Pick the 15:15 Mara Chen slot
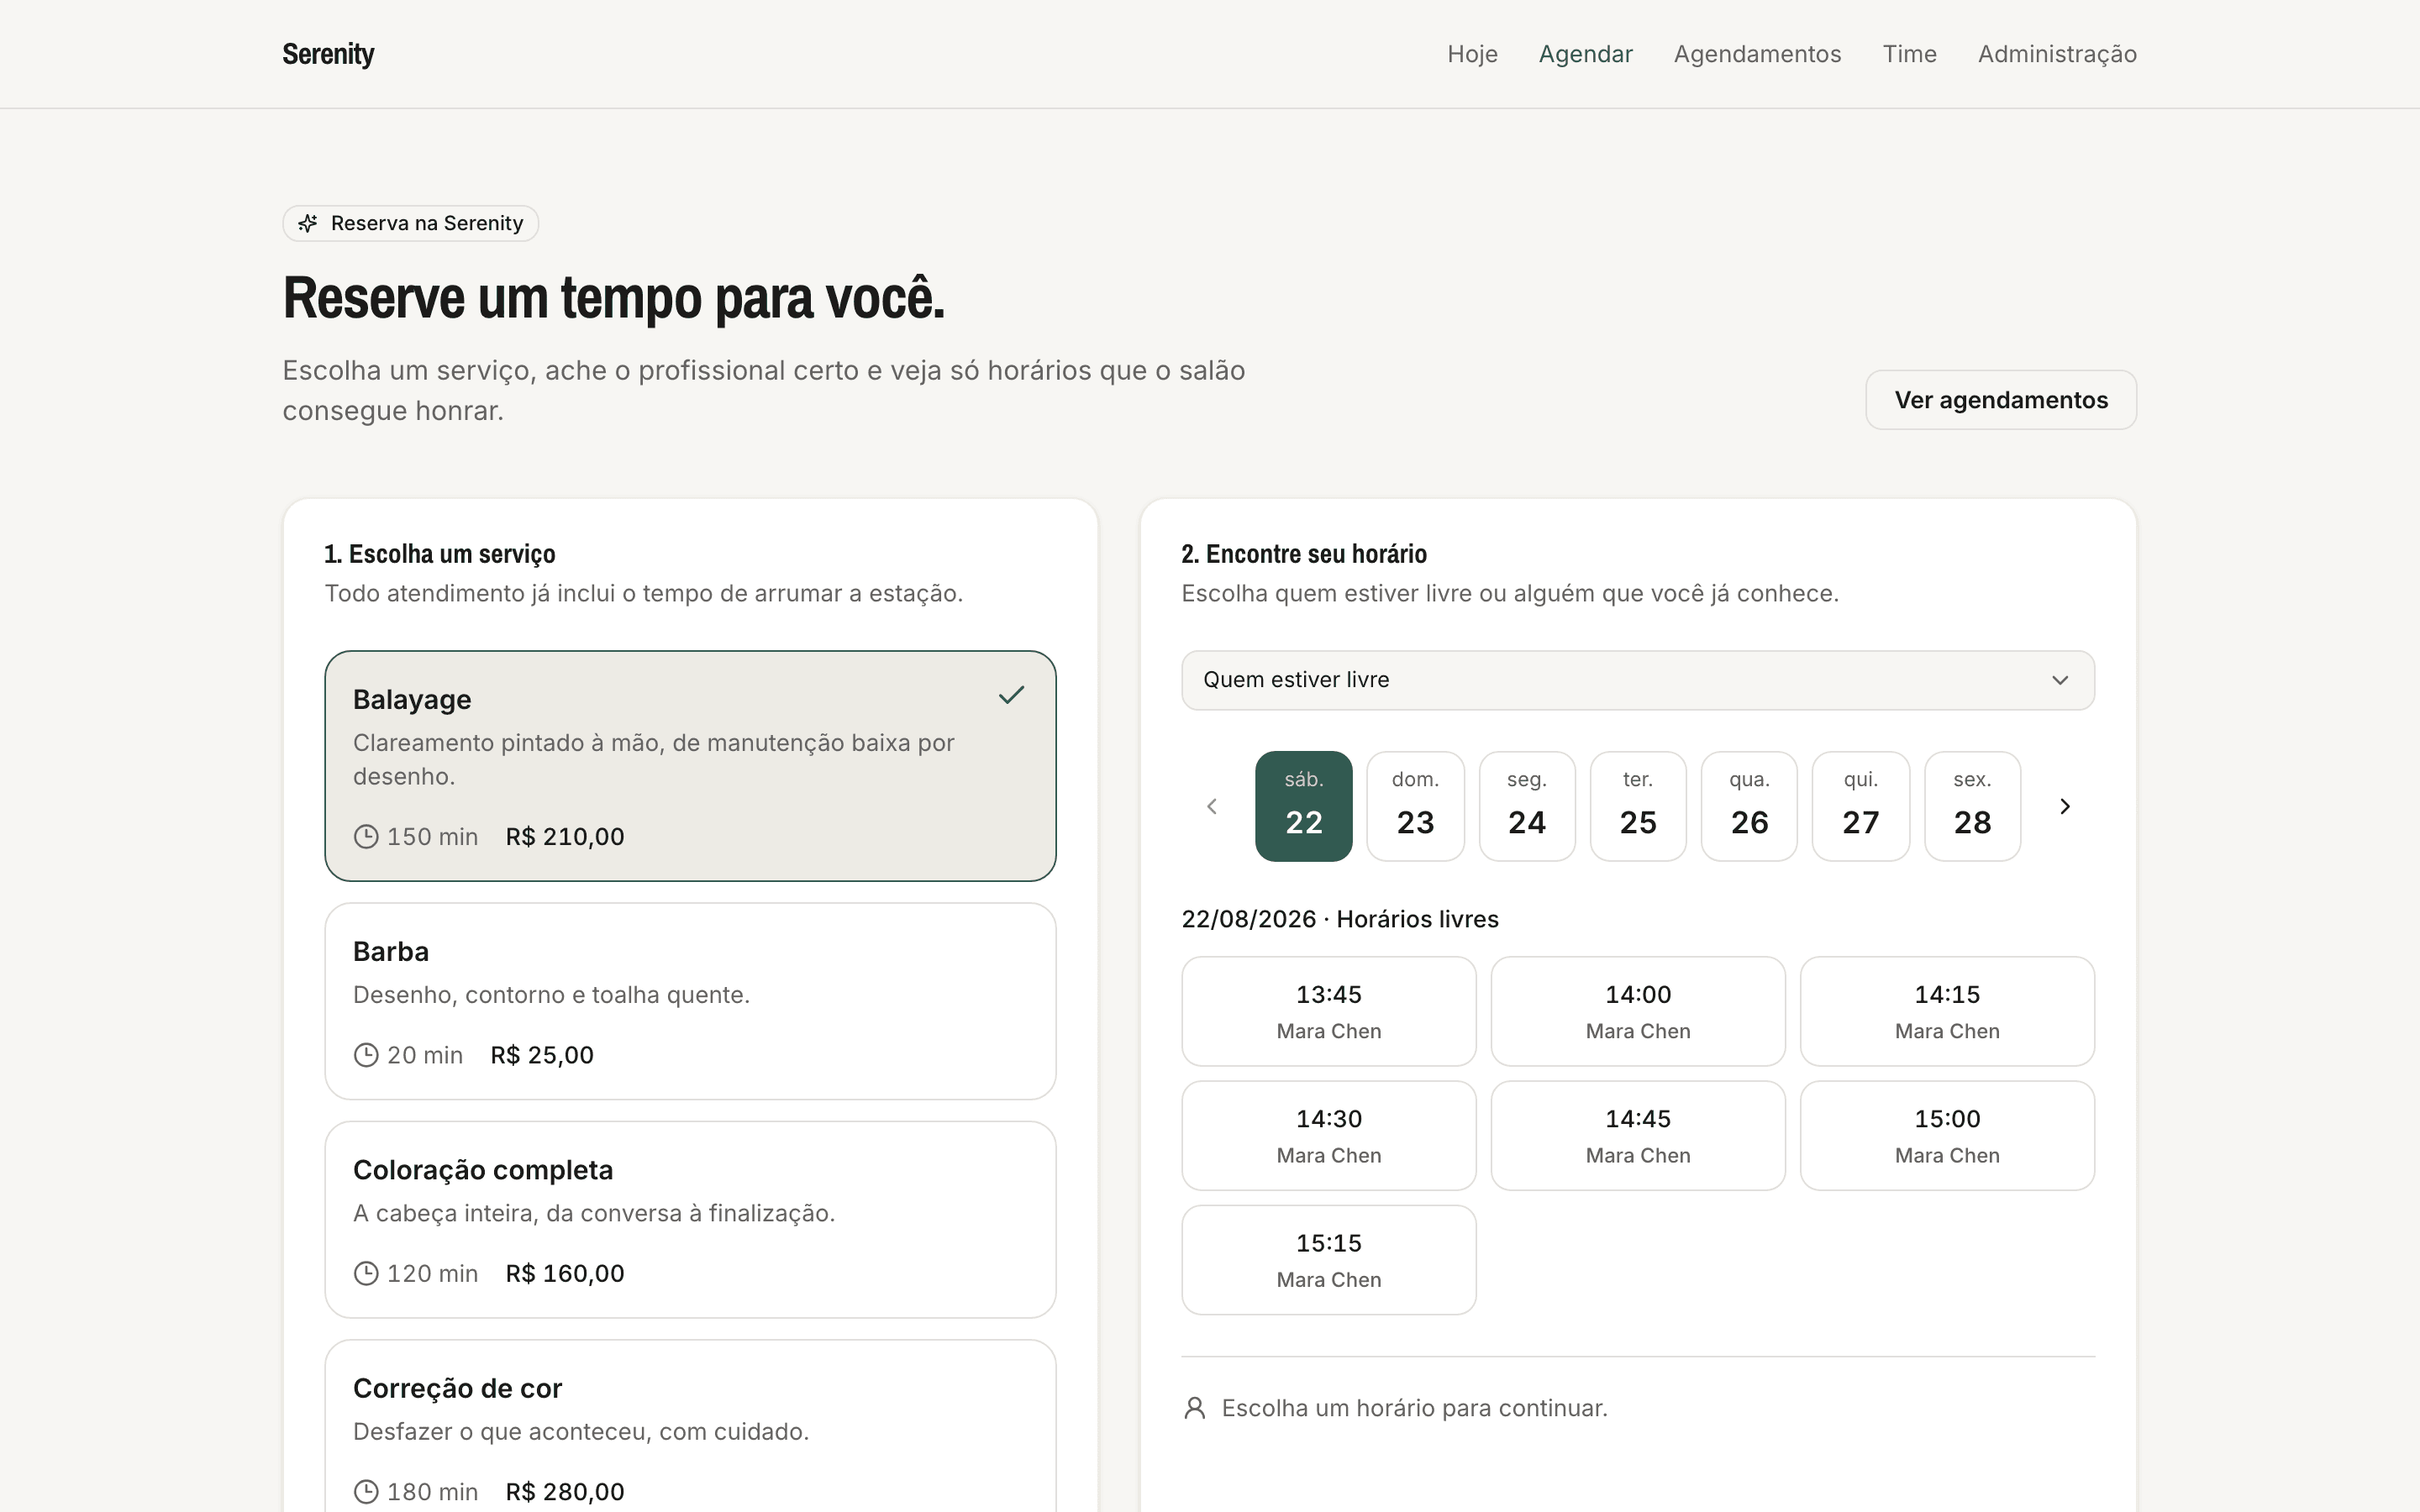The image size is (2420, 1512). (x=1329, y=1260)
